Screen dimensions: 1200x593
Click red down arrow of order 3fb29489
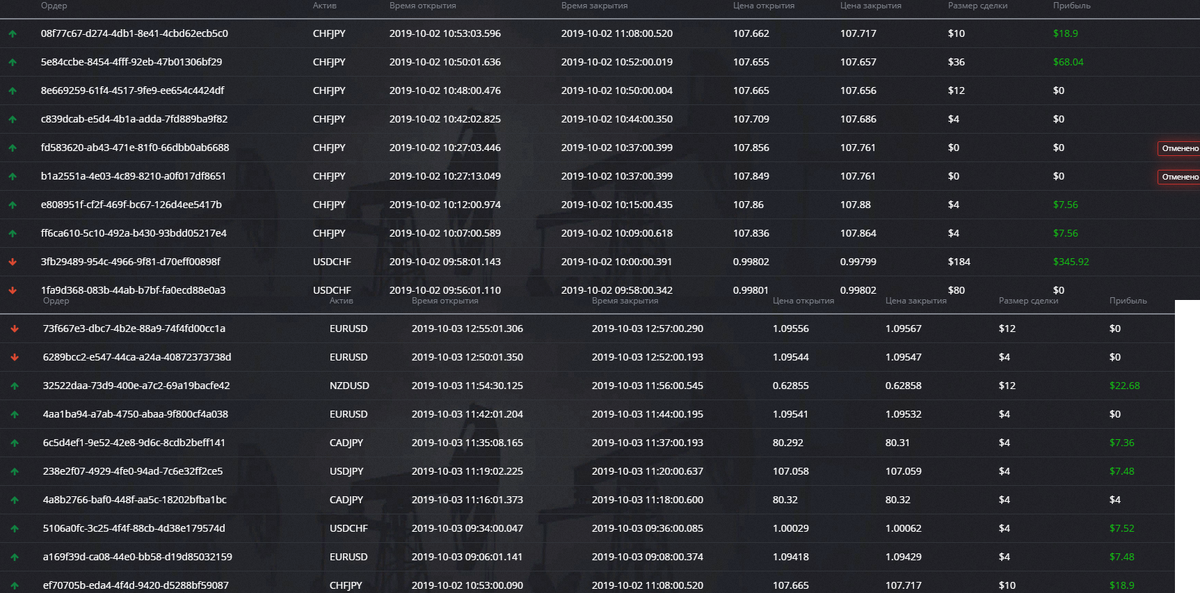pyautogui.click(x=12, y=262)
